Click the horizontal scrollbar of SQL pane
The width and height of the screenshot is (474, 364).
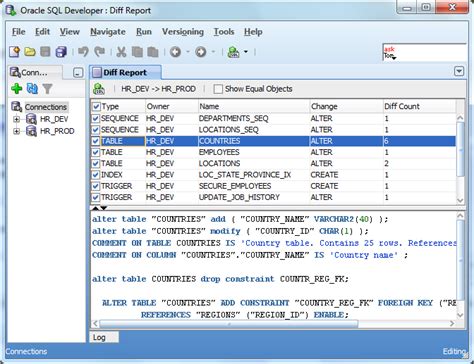(229, 323)
